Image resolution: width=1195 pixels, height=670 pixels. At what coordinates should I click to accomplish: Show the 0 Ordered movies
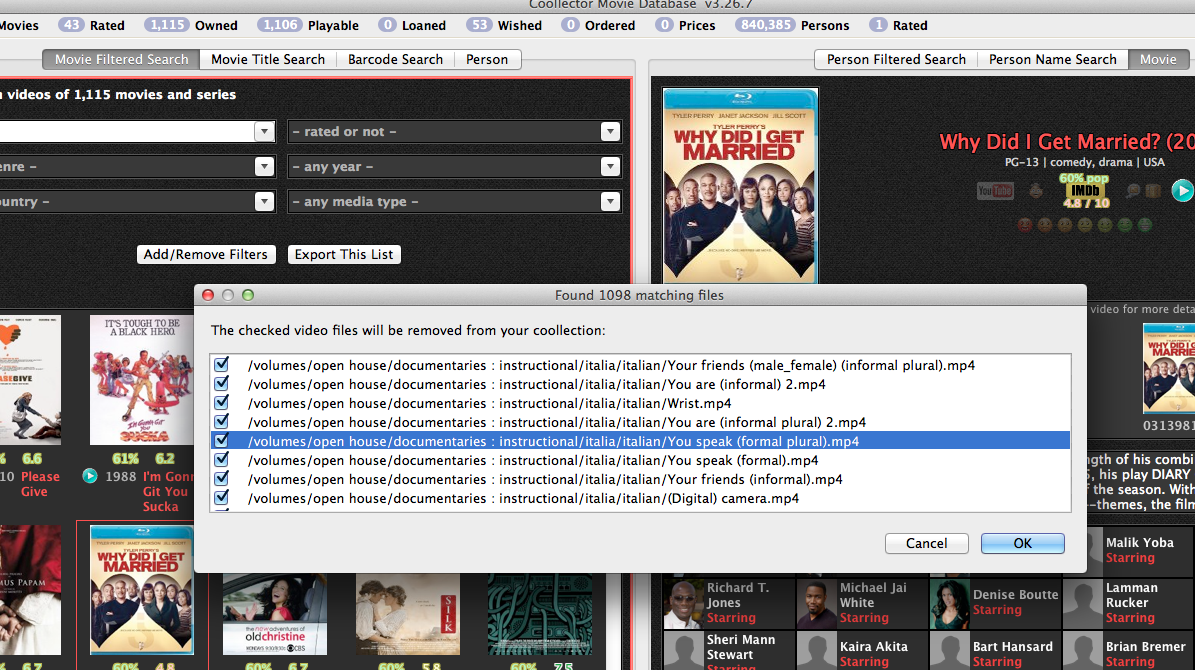598,25
